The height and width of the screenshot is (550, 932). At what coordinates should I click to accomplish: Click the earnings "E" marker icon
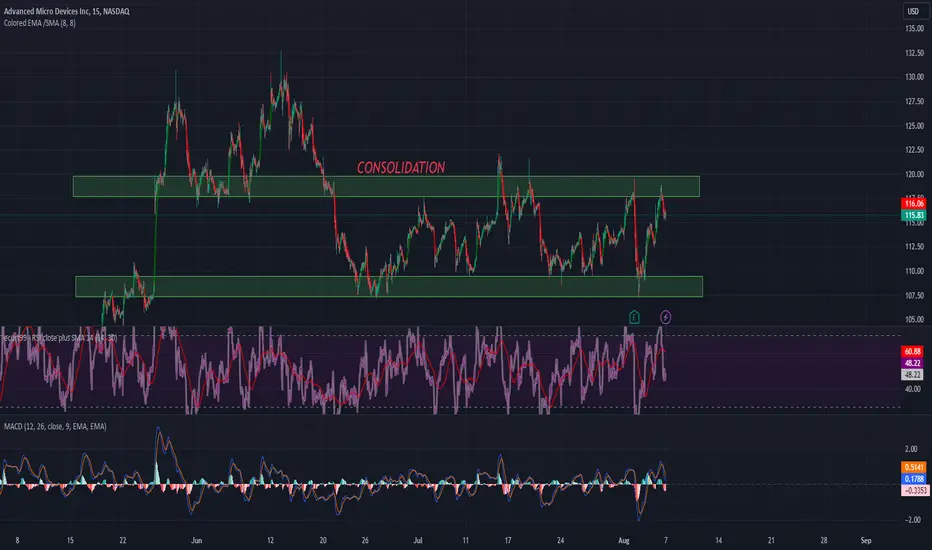pyautogui.click(x=634, y=317)
